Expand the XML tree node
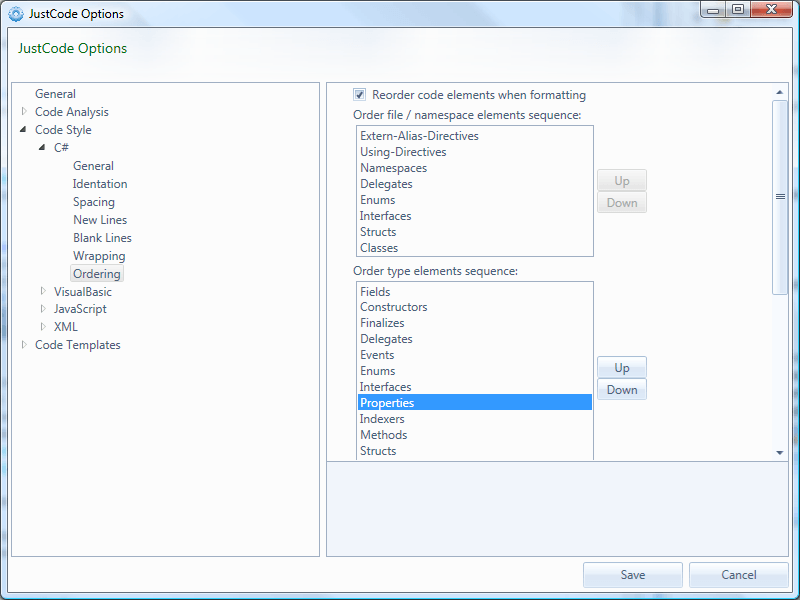 tap(43, 327)
